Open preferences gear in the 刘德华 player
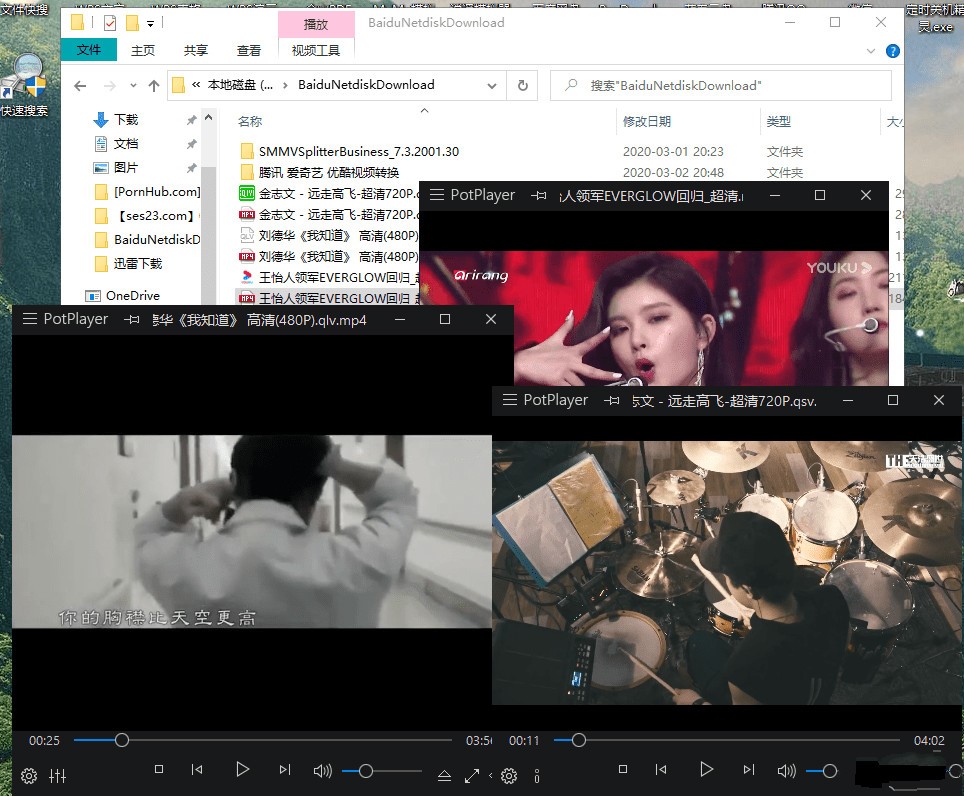 click(29, 776)
